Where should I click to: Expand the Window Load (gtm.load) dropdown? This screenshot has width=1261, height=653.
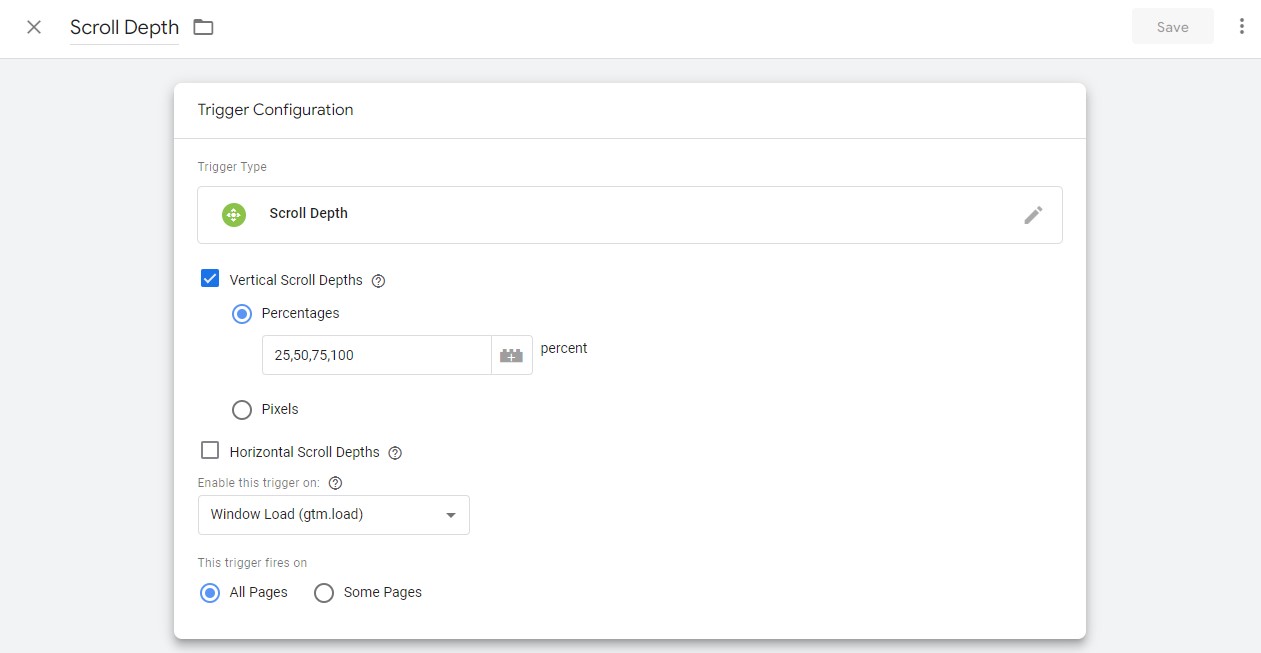click(333, 515)
